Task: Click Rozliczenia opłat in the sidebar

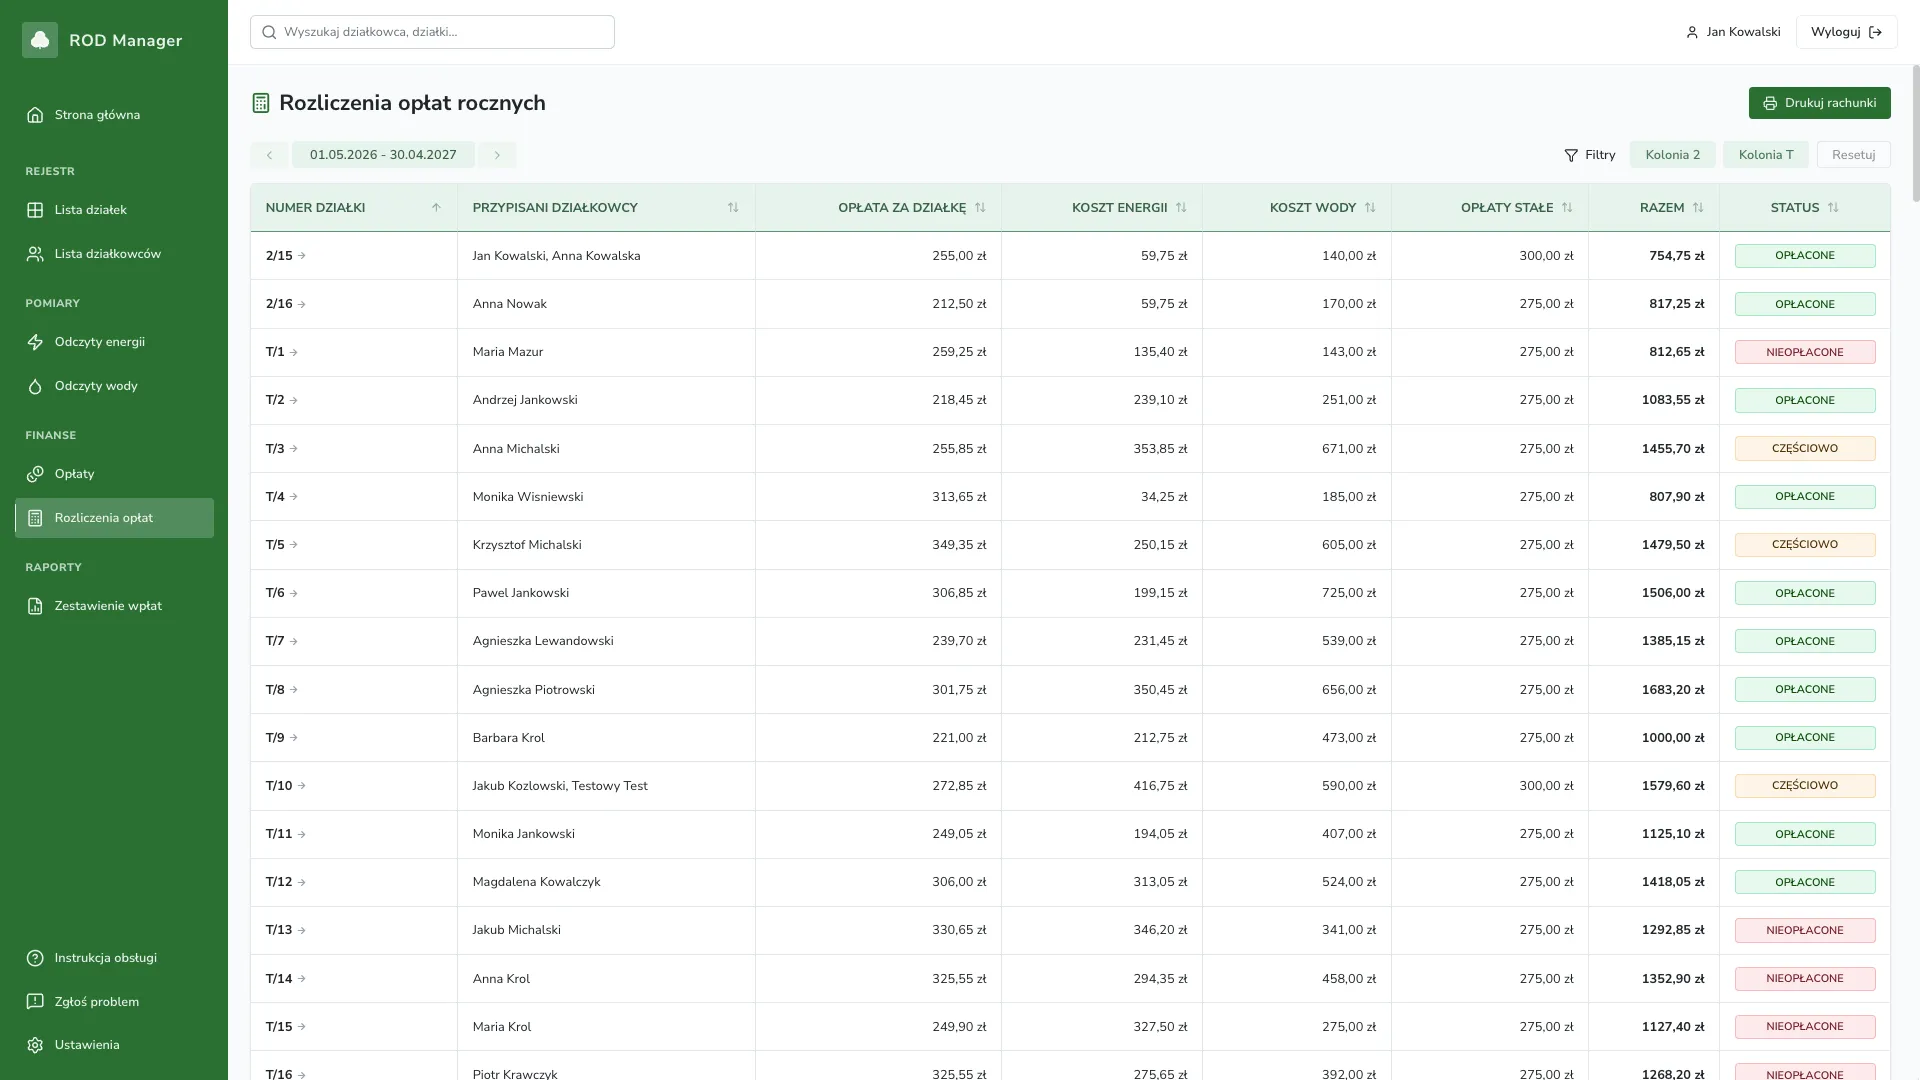Action: 114,518
